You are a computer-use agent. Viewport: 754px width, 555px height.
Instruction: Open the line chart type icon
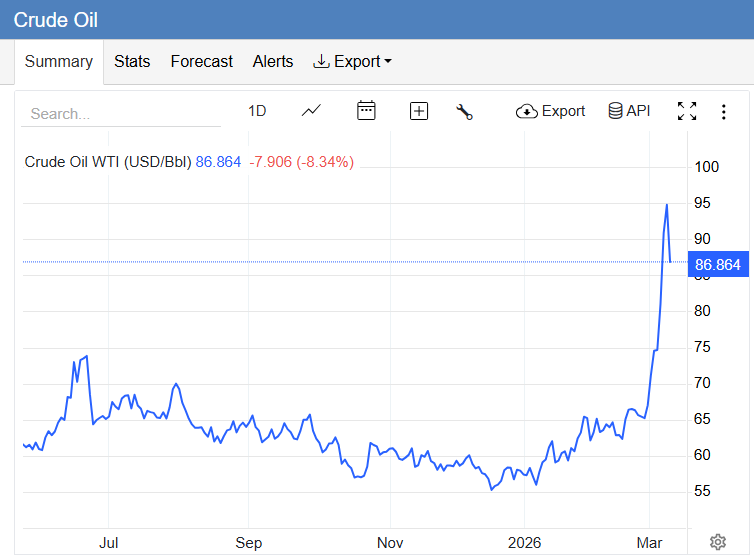[311, 111]
